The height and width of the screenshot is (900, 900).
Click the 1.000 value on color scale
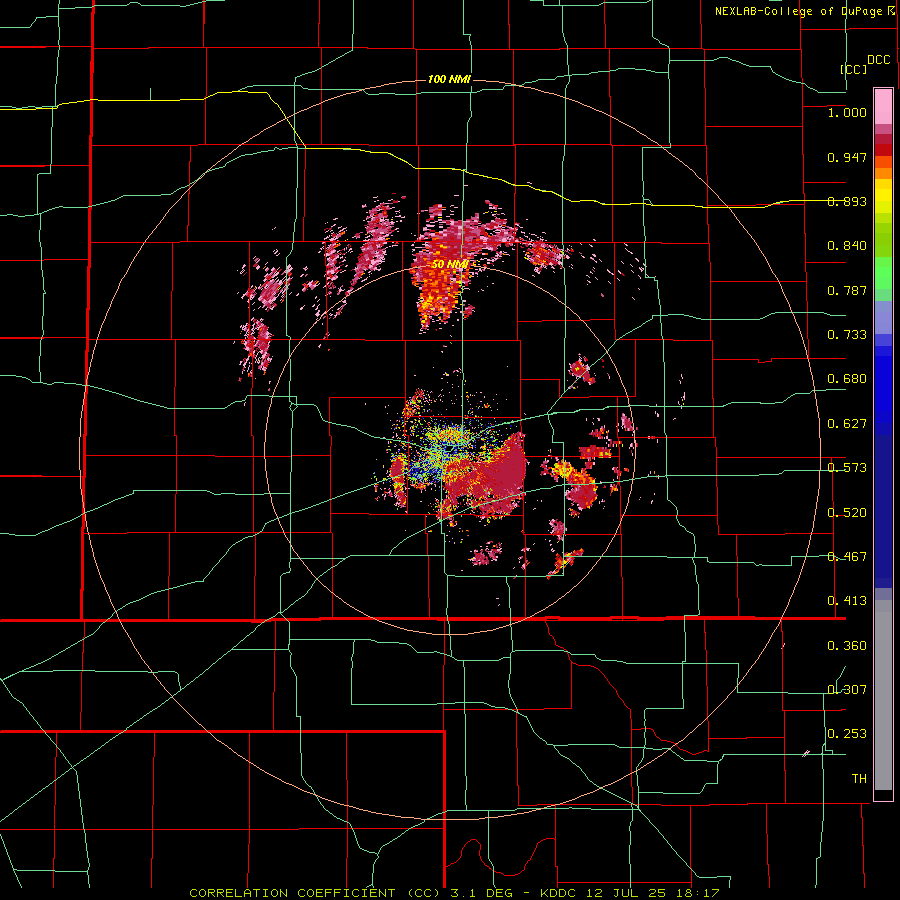[847, 112]
